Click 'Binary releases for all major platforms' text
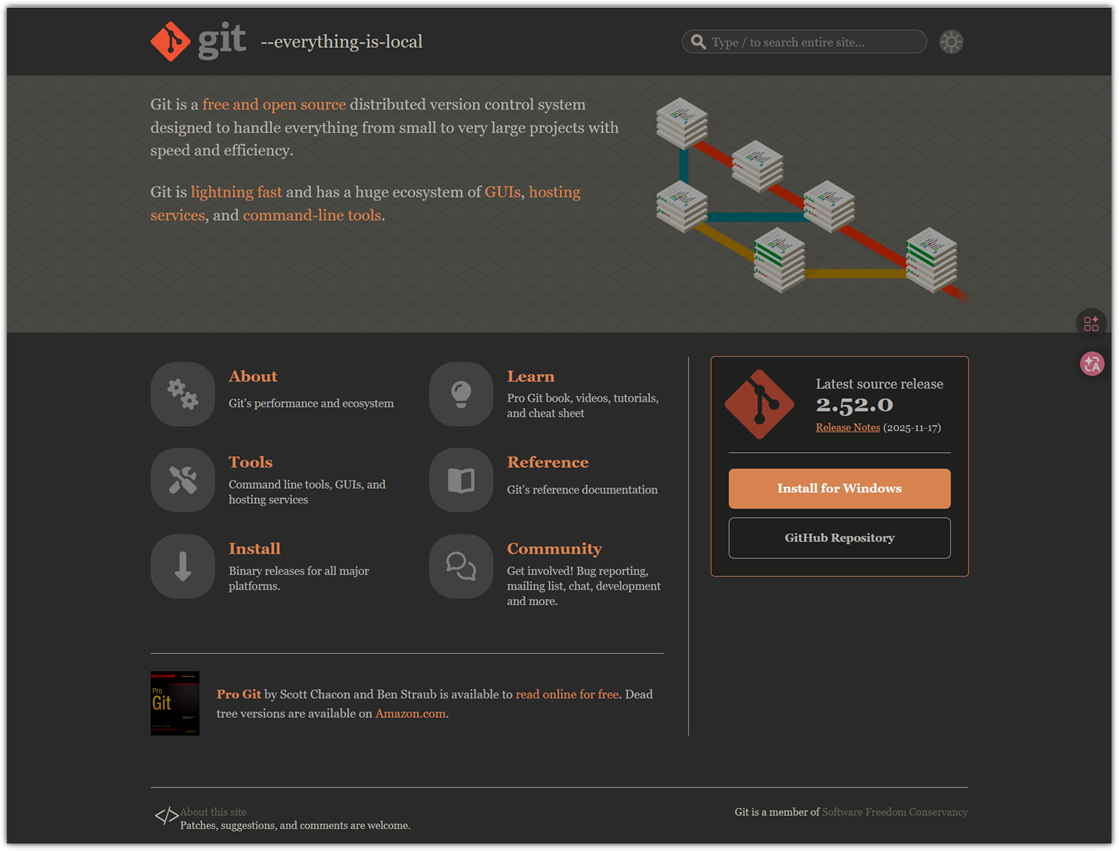1119x851 pixels. click(299, 578)
